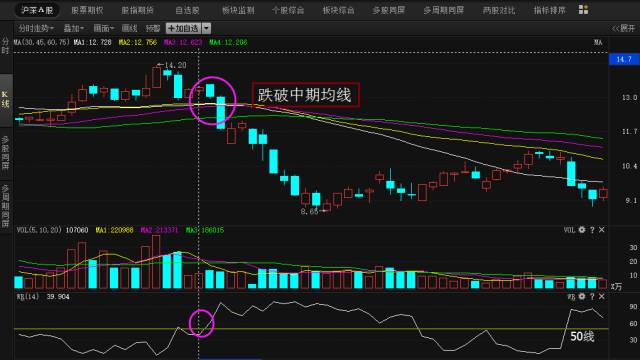Image resolution: width=640 pixels, height=360 pixels.
Task: Switch to K线 view in left sidebar
Action: (5, 100)
